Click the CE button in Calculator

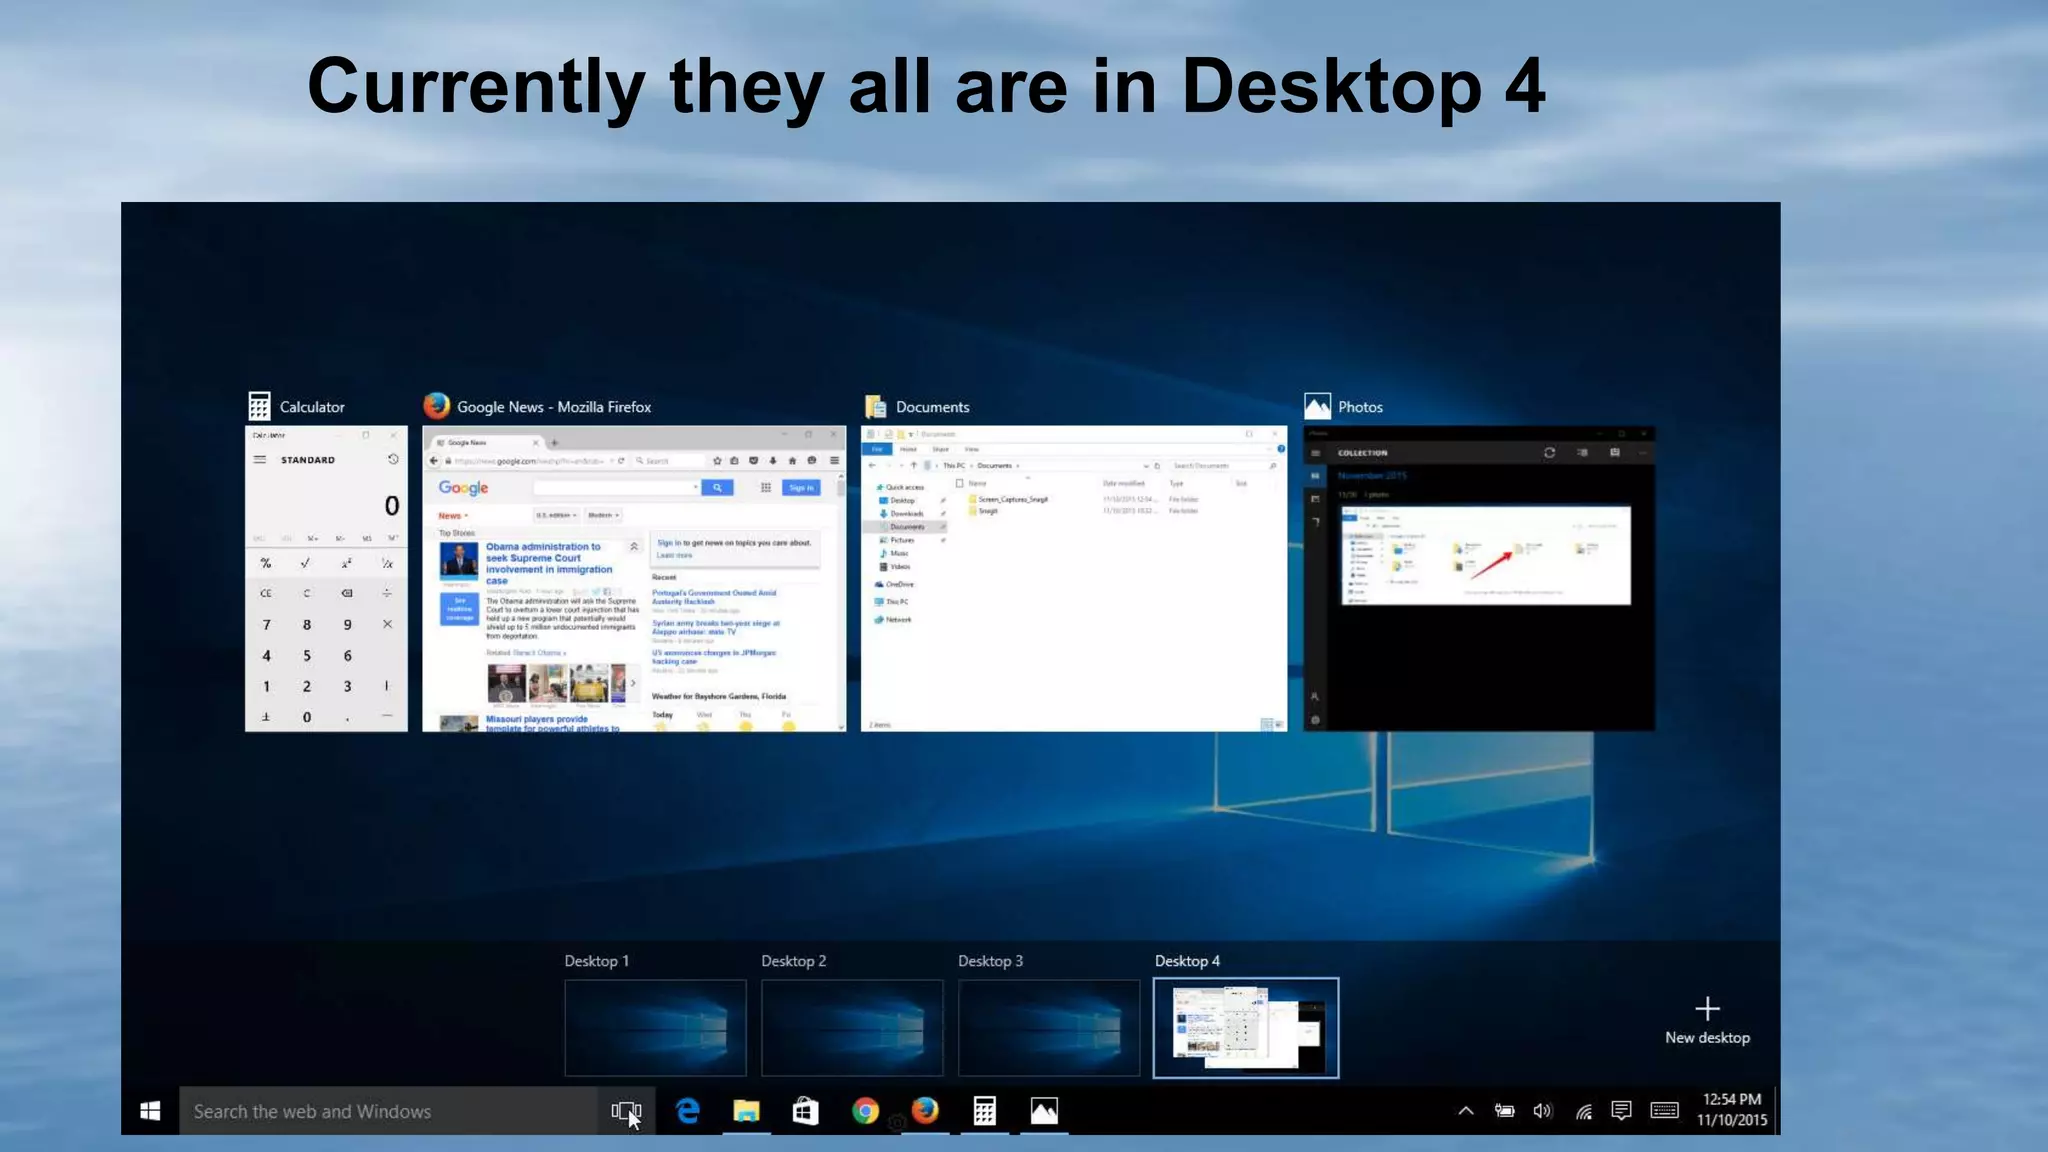[x=266, y=593]
